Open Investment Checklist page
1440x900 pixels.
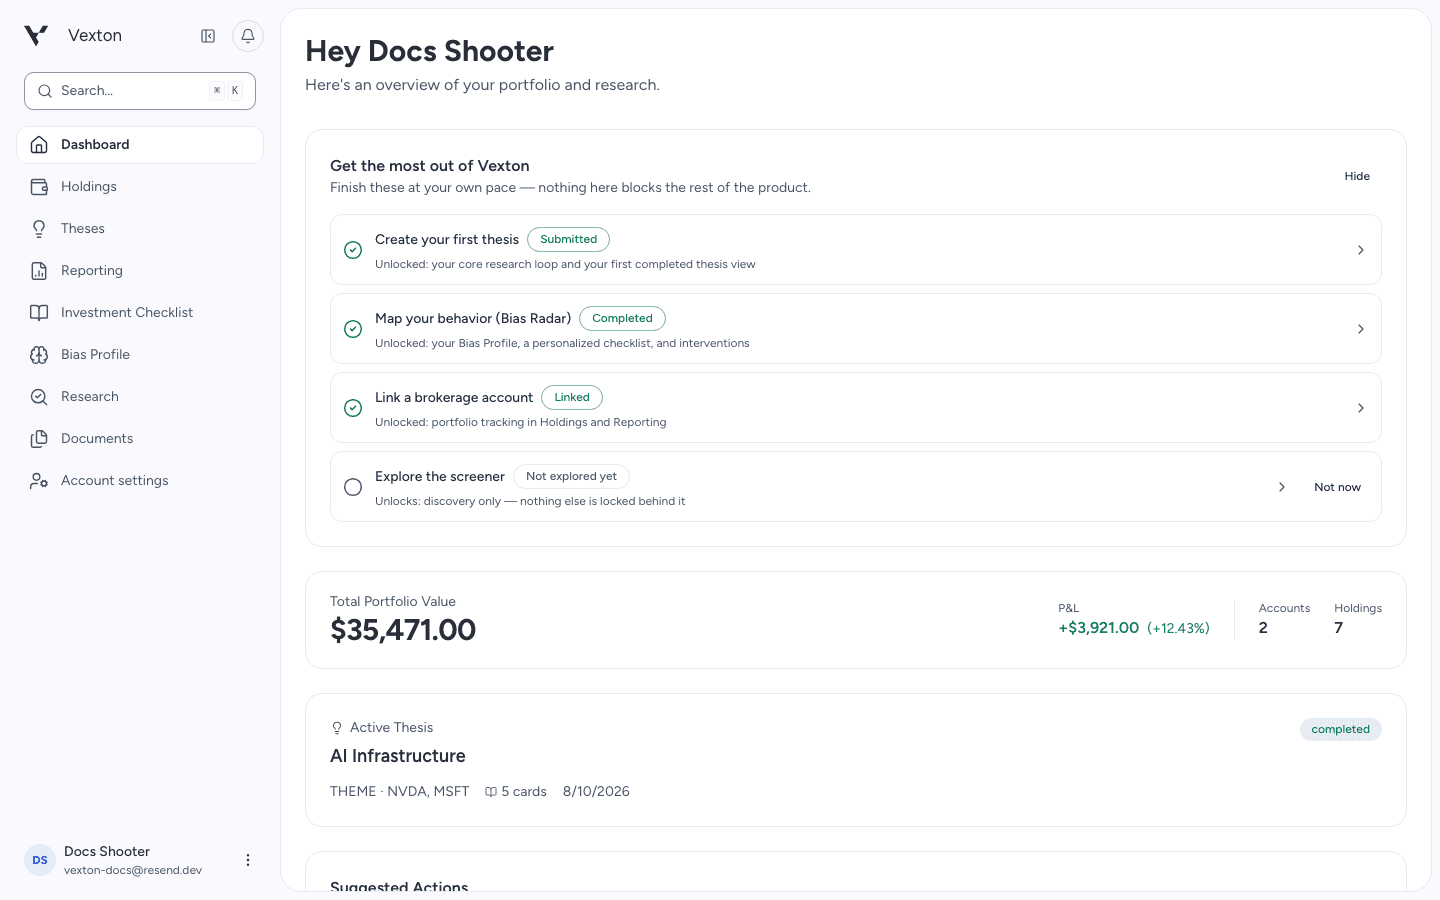coord(140,313)
